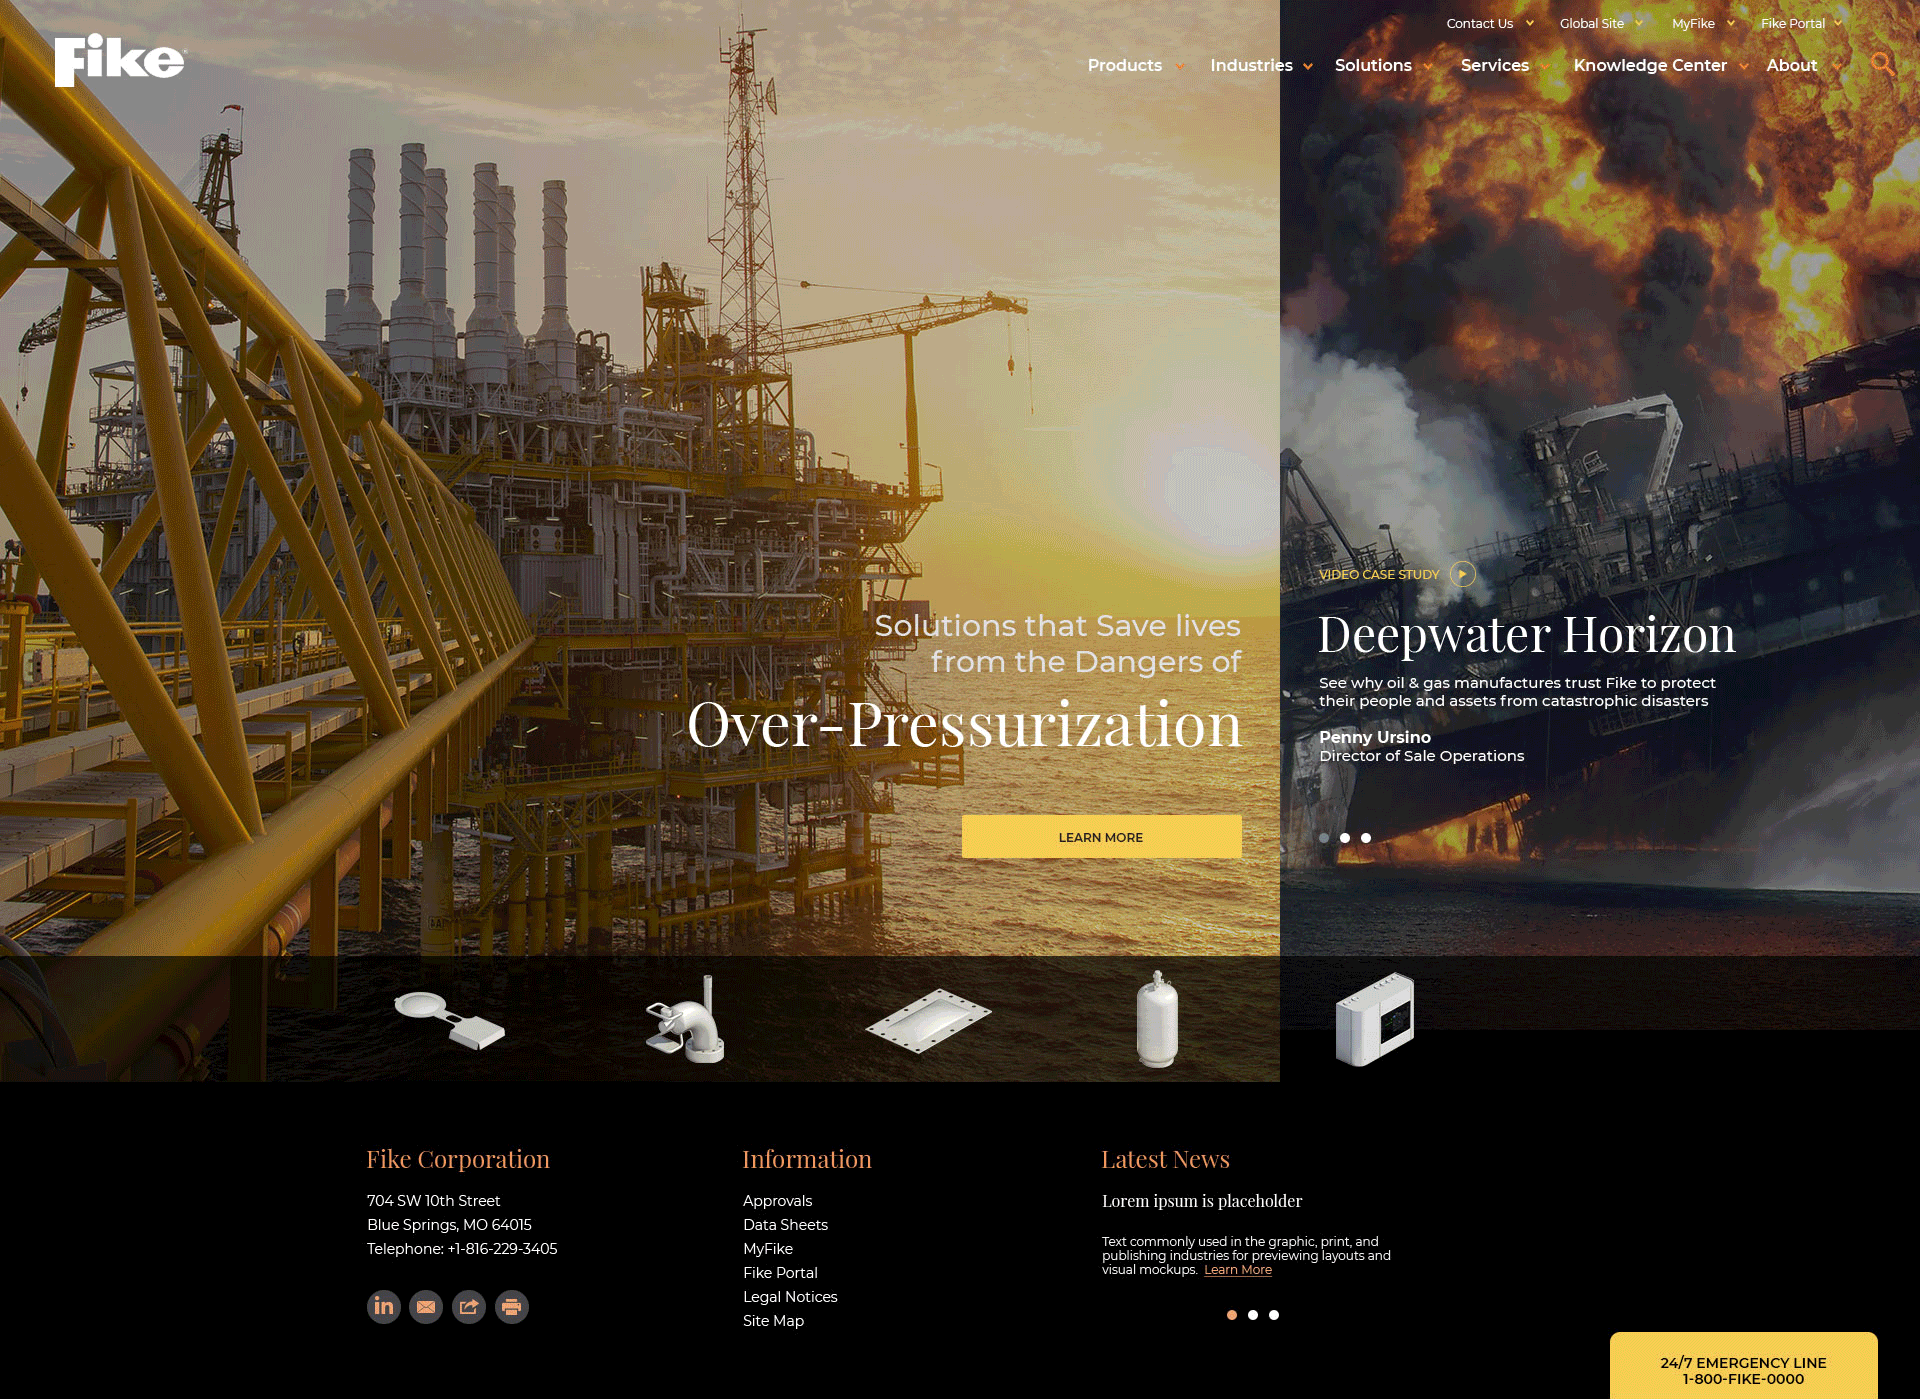Open the Industries menu item
1920x1399 pixels.
pyautogui.click(x=1251, y=66)
